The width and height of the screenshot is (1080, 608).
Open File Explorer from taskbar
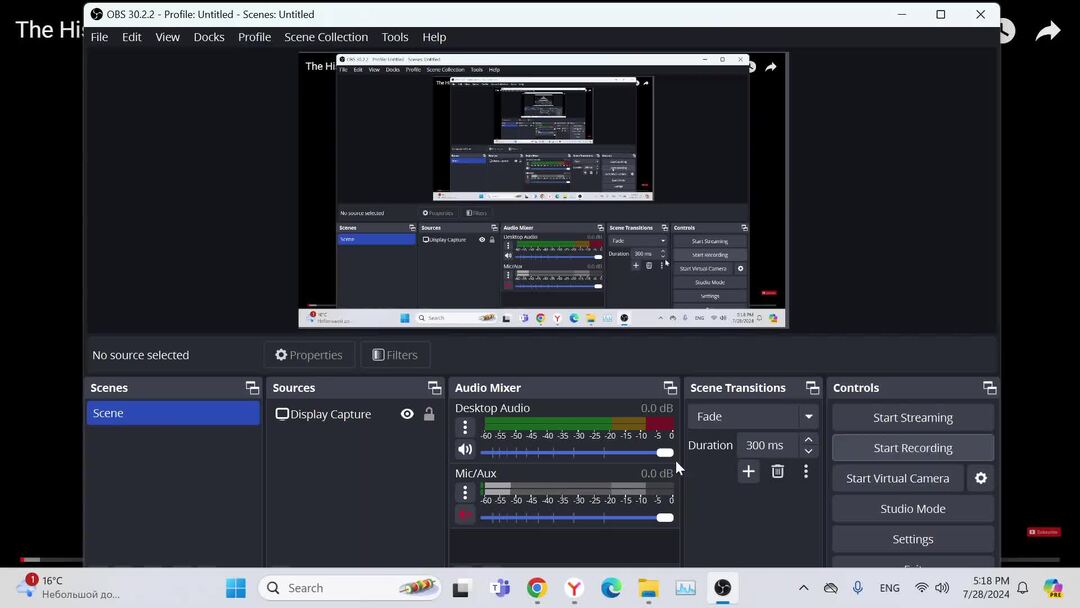tap(648, 588)
